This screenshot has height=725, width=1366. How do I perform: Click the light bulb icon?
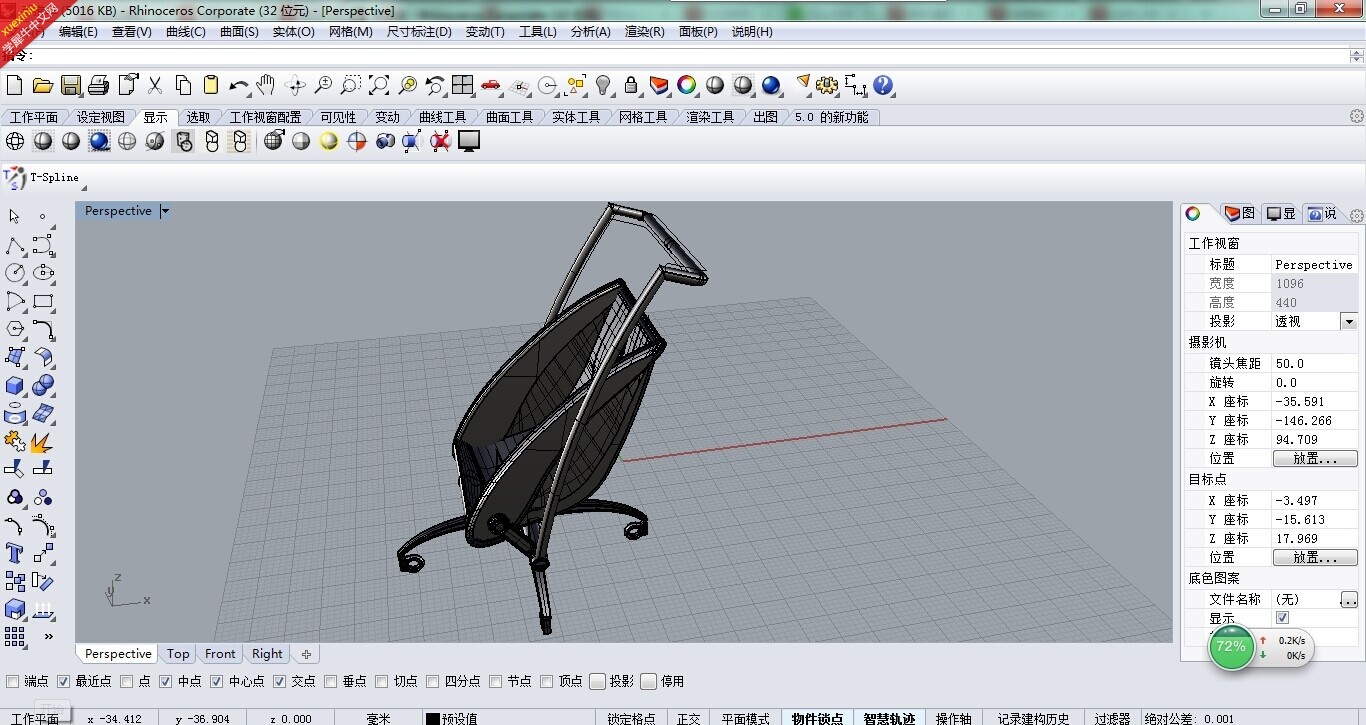tap(603, 85)
